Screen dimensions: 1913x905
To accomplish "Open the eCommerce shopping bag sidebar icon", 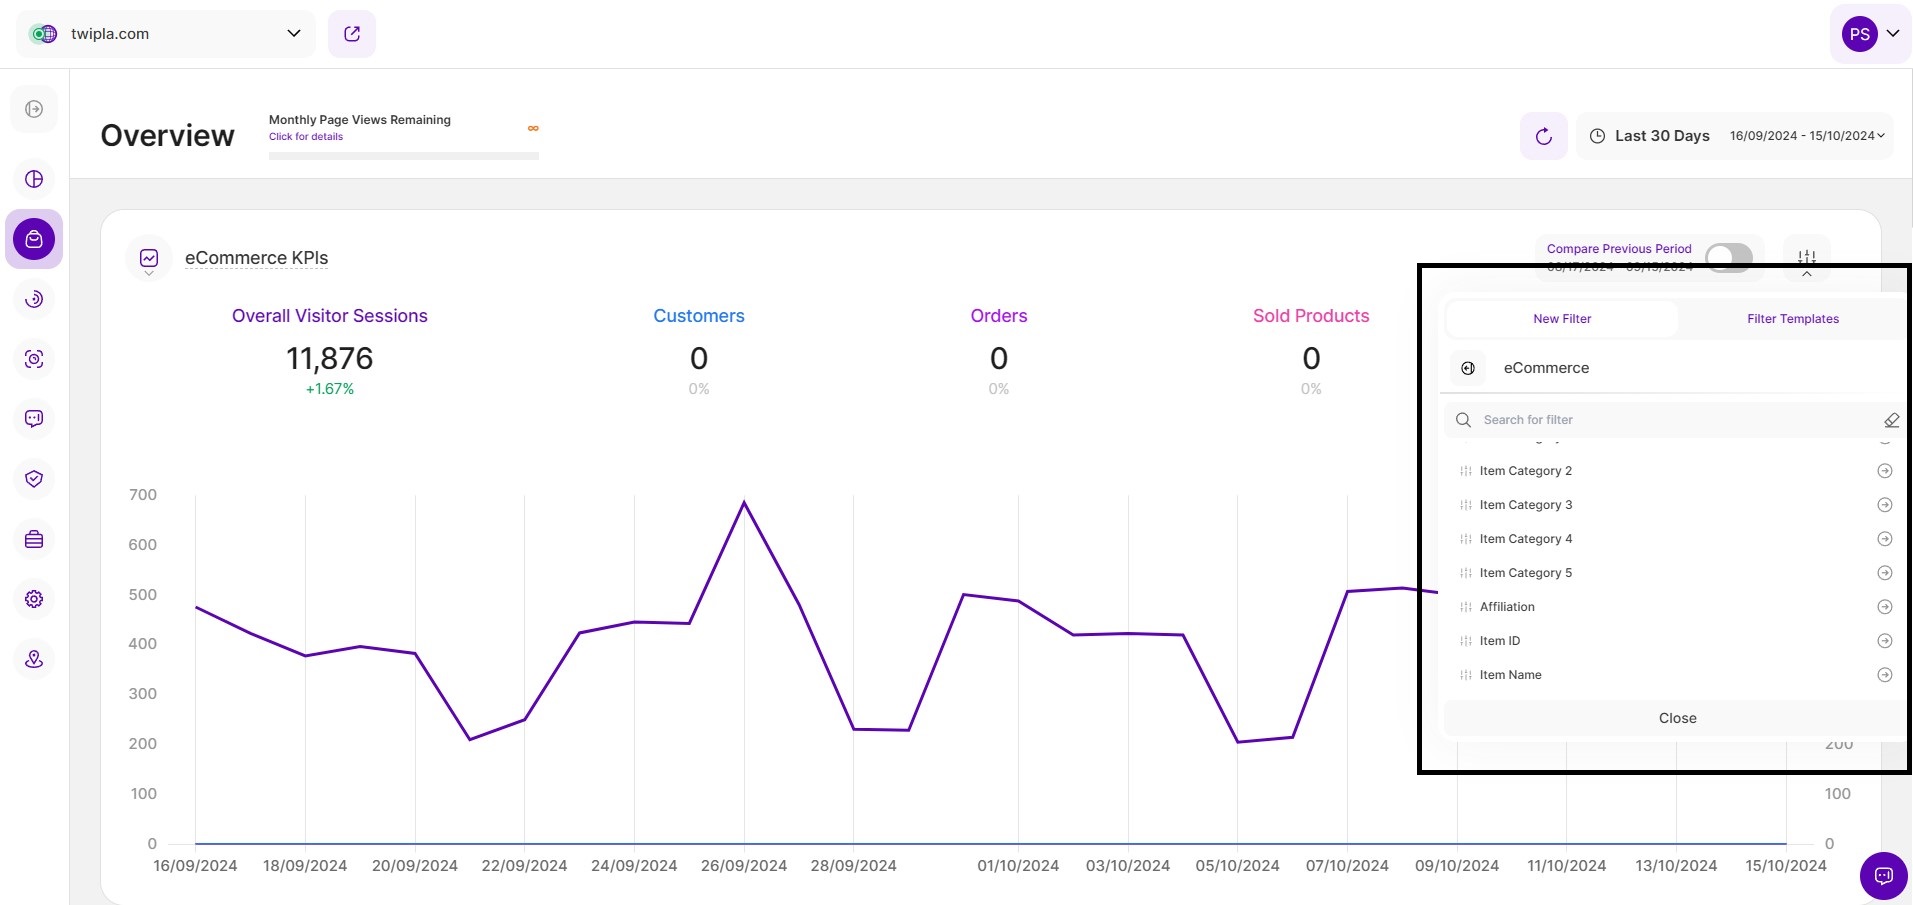I will pos(34,239).
